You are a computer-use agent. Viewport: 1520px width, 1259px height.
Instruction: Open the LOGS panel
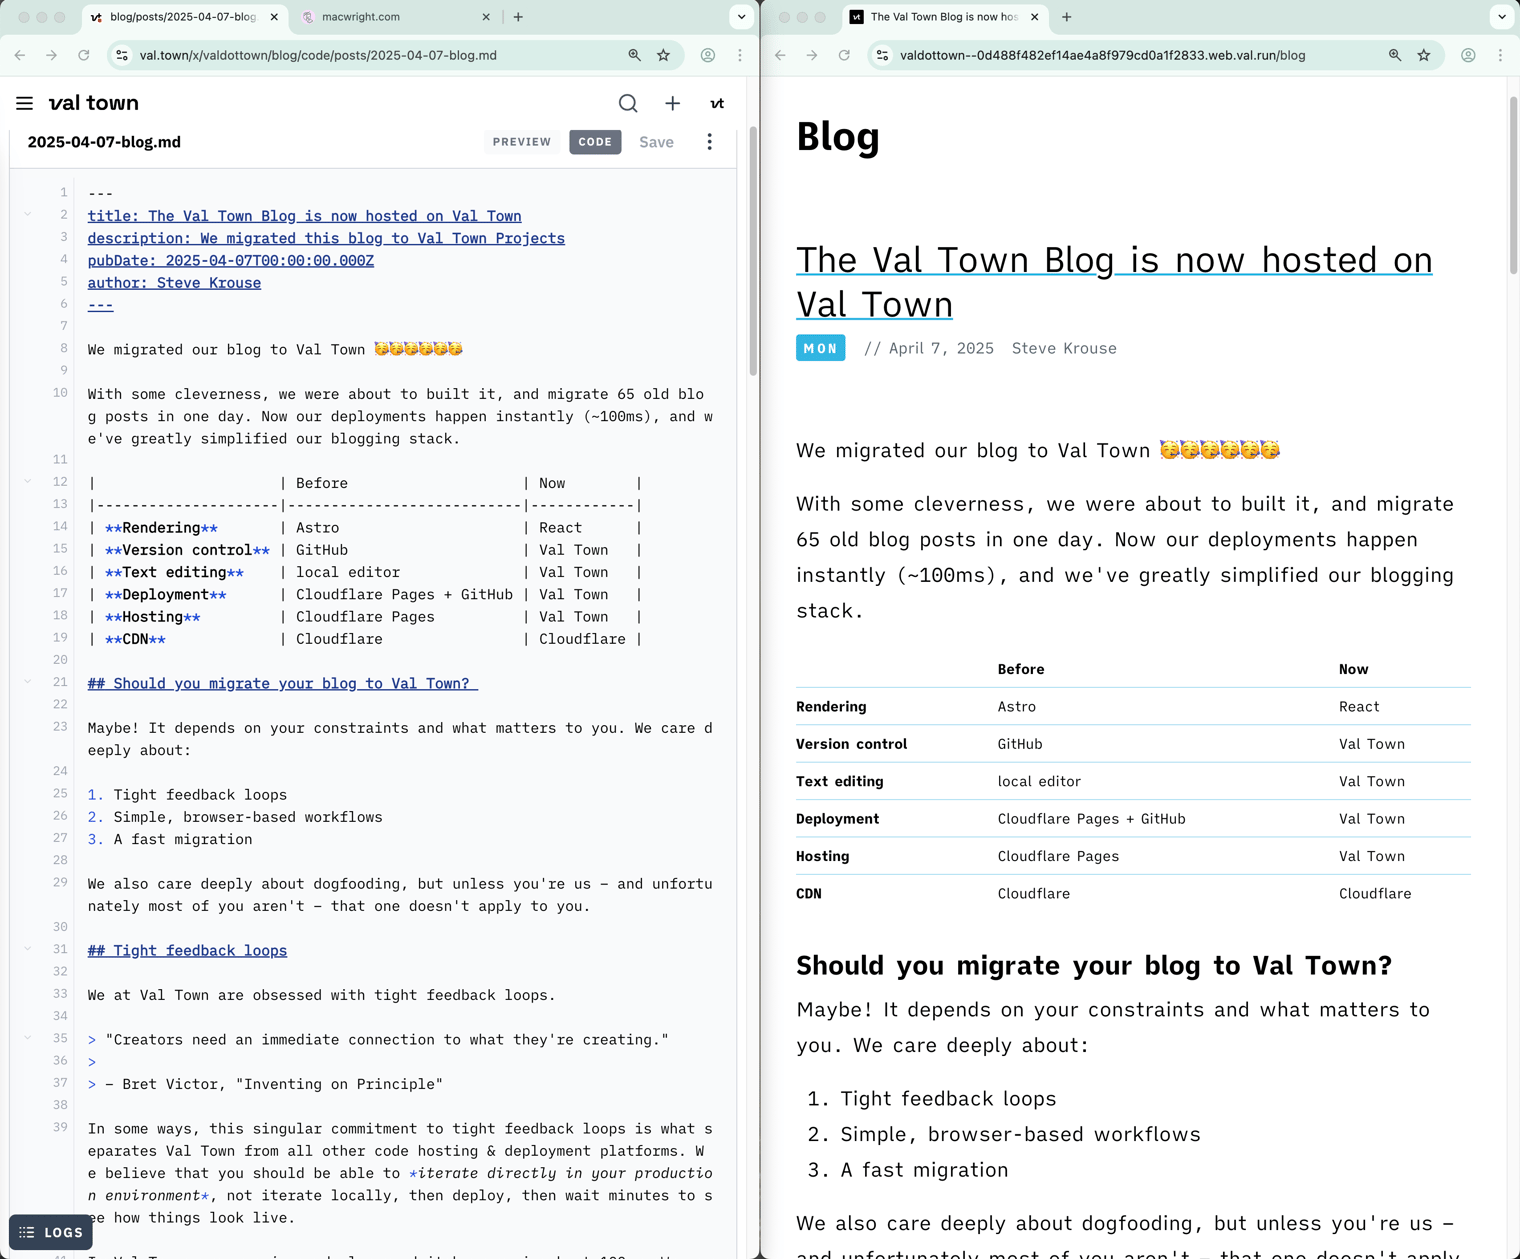click(x=51, y=1233)
